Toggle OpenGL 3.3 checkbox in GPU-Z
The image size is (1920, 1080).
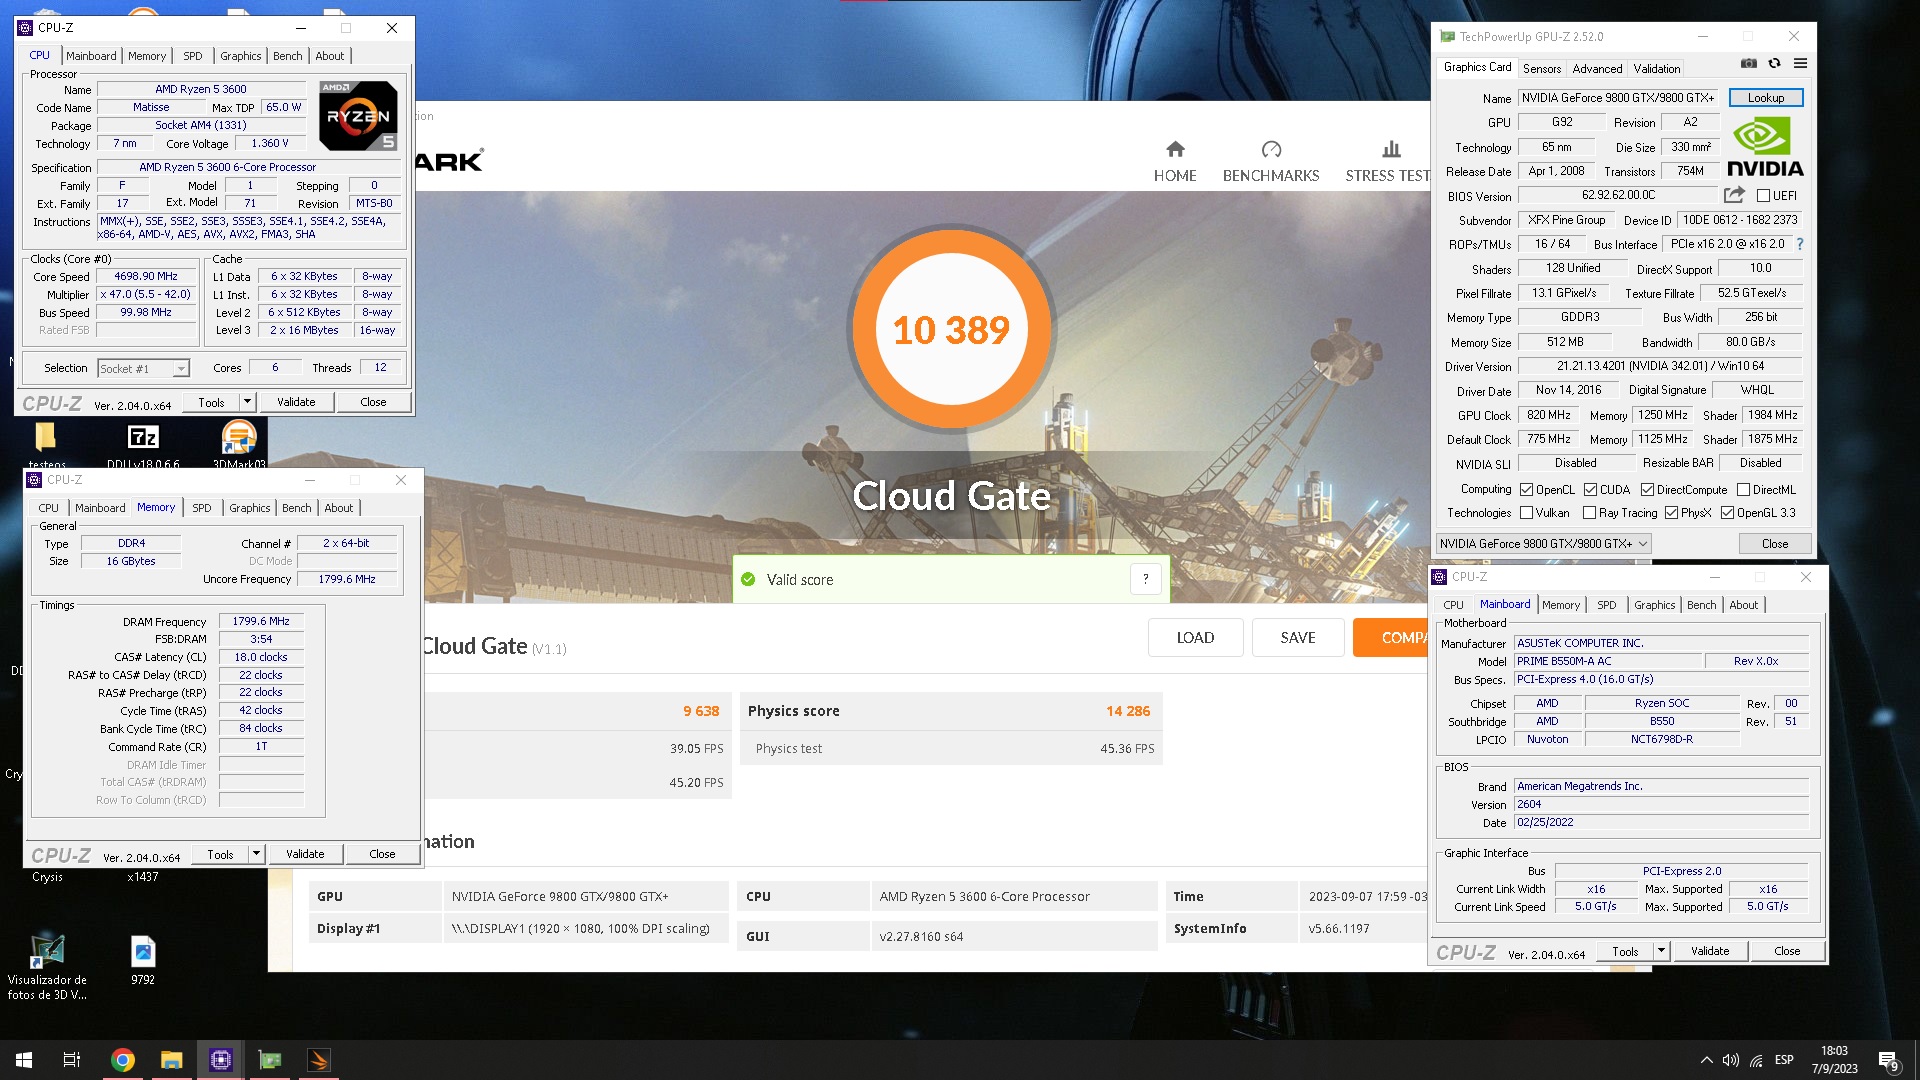coord(1727,513)
